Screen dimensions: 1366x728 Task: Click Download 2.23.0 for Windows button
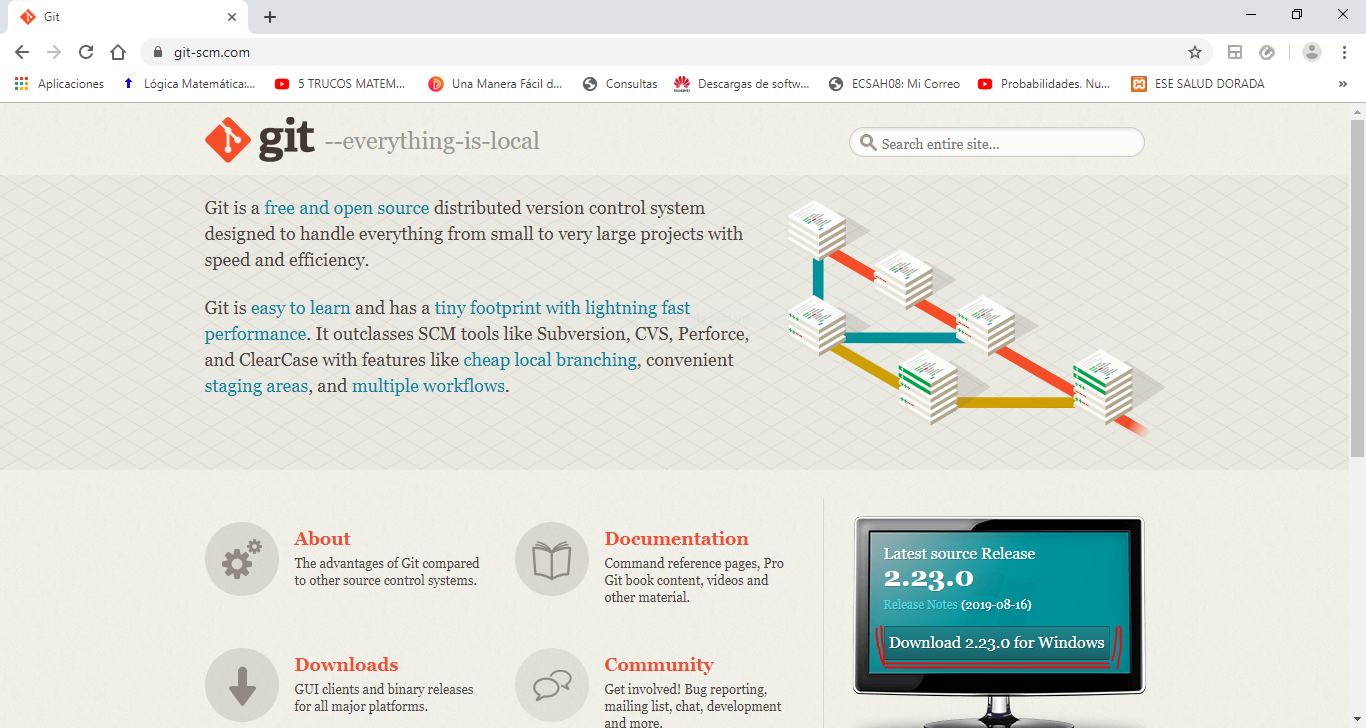tap(996, 643)
